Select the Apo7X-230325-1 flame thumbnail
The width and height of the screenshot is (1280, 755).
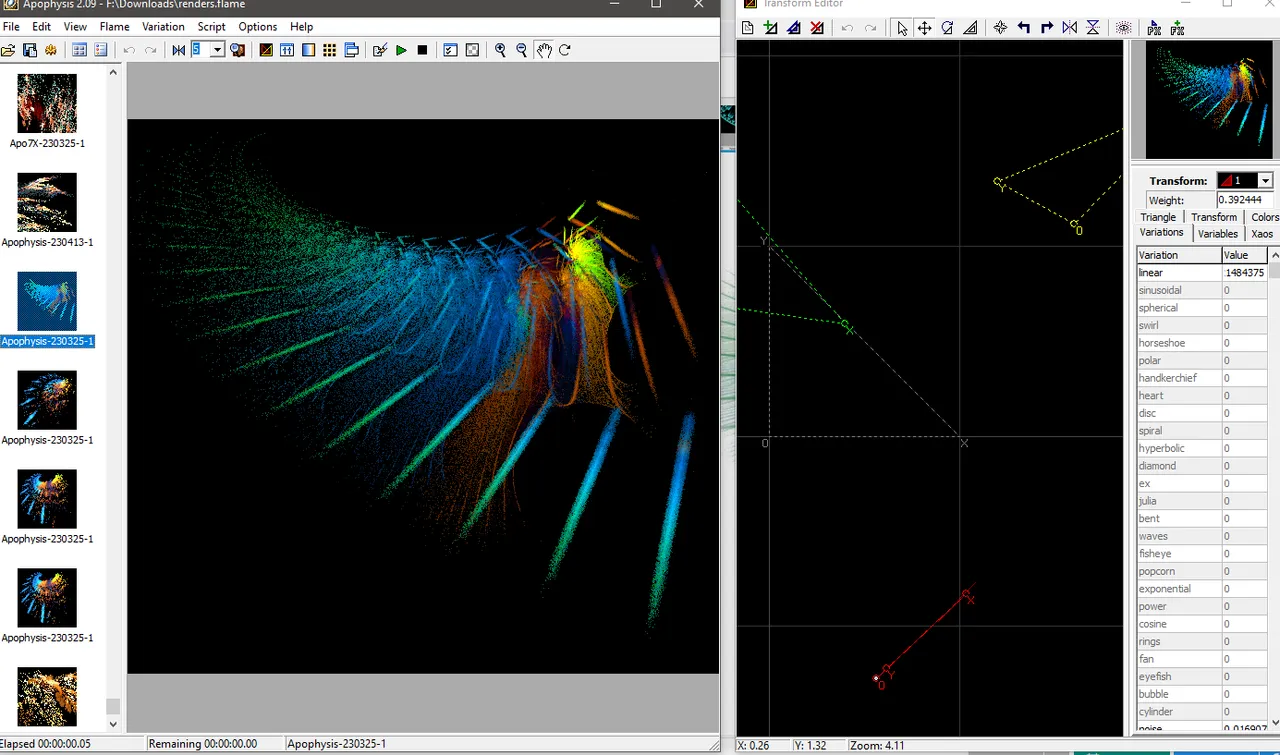click(x=47, y=104)
